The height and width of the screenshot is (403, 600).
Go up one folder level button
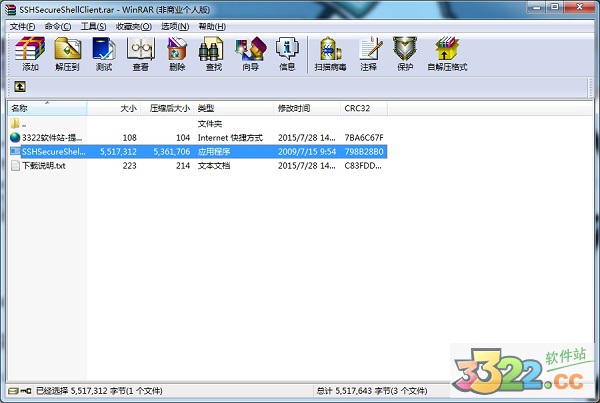tap(20, 87)
